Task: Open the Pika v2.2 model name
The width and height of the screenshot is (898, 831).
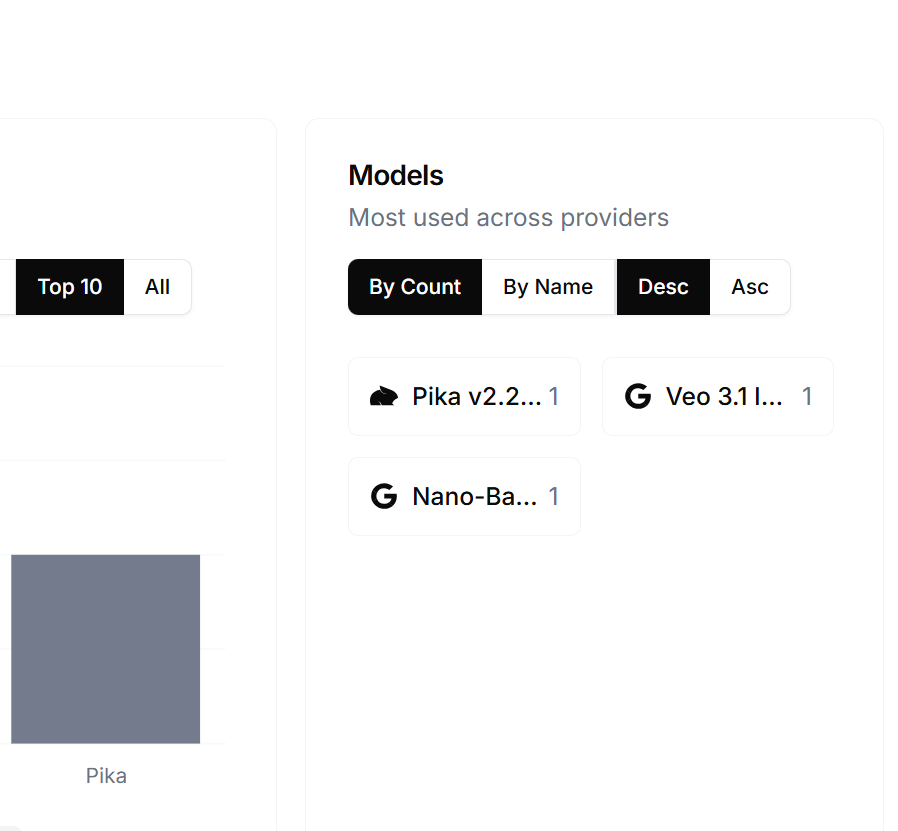Action: click(x=476, y=396)
